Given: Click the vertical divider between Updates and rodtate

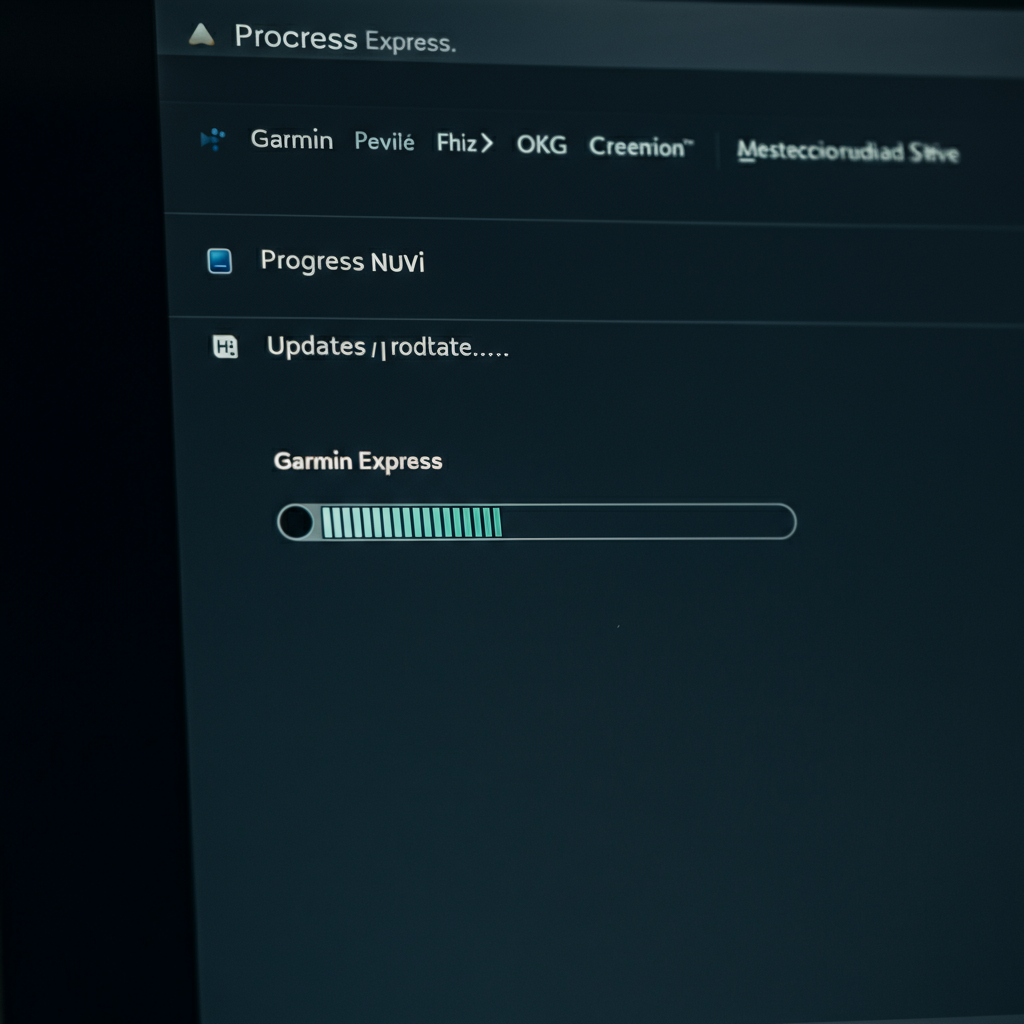Looking at the screenshot, I should (x=377, y=350).
